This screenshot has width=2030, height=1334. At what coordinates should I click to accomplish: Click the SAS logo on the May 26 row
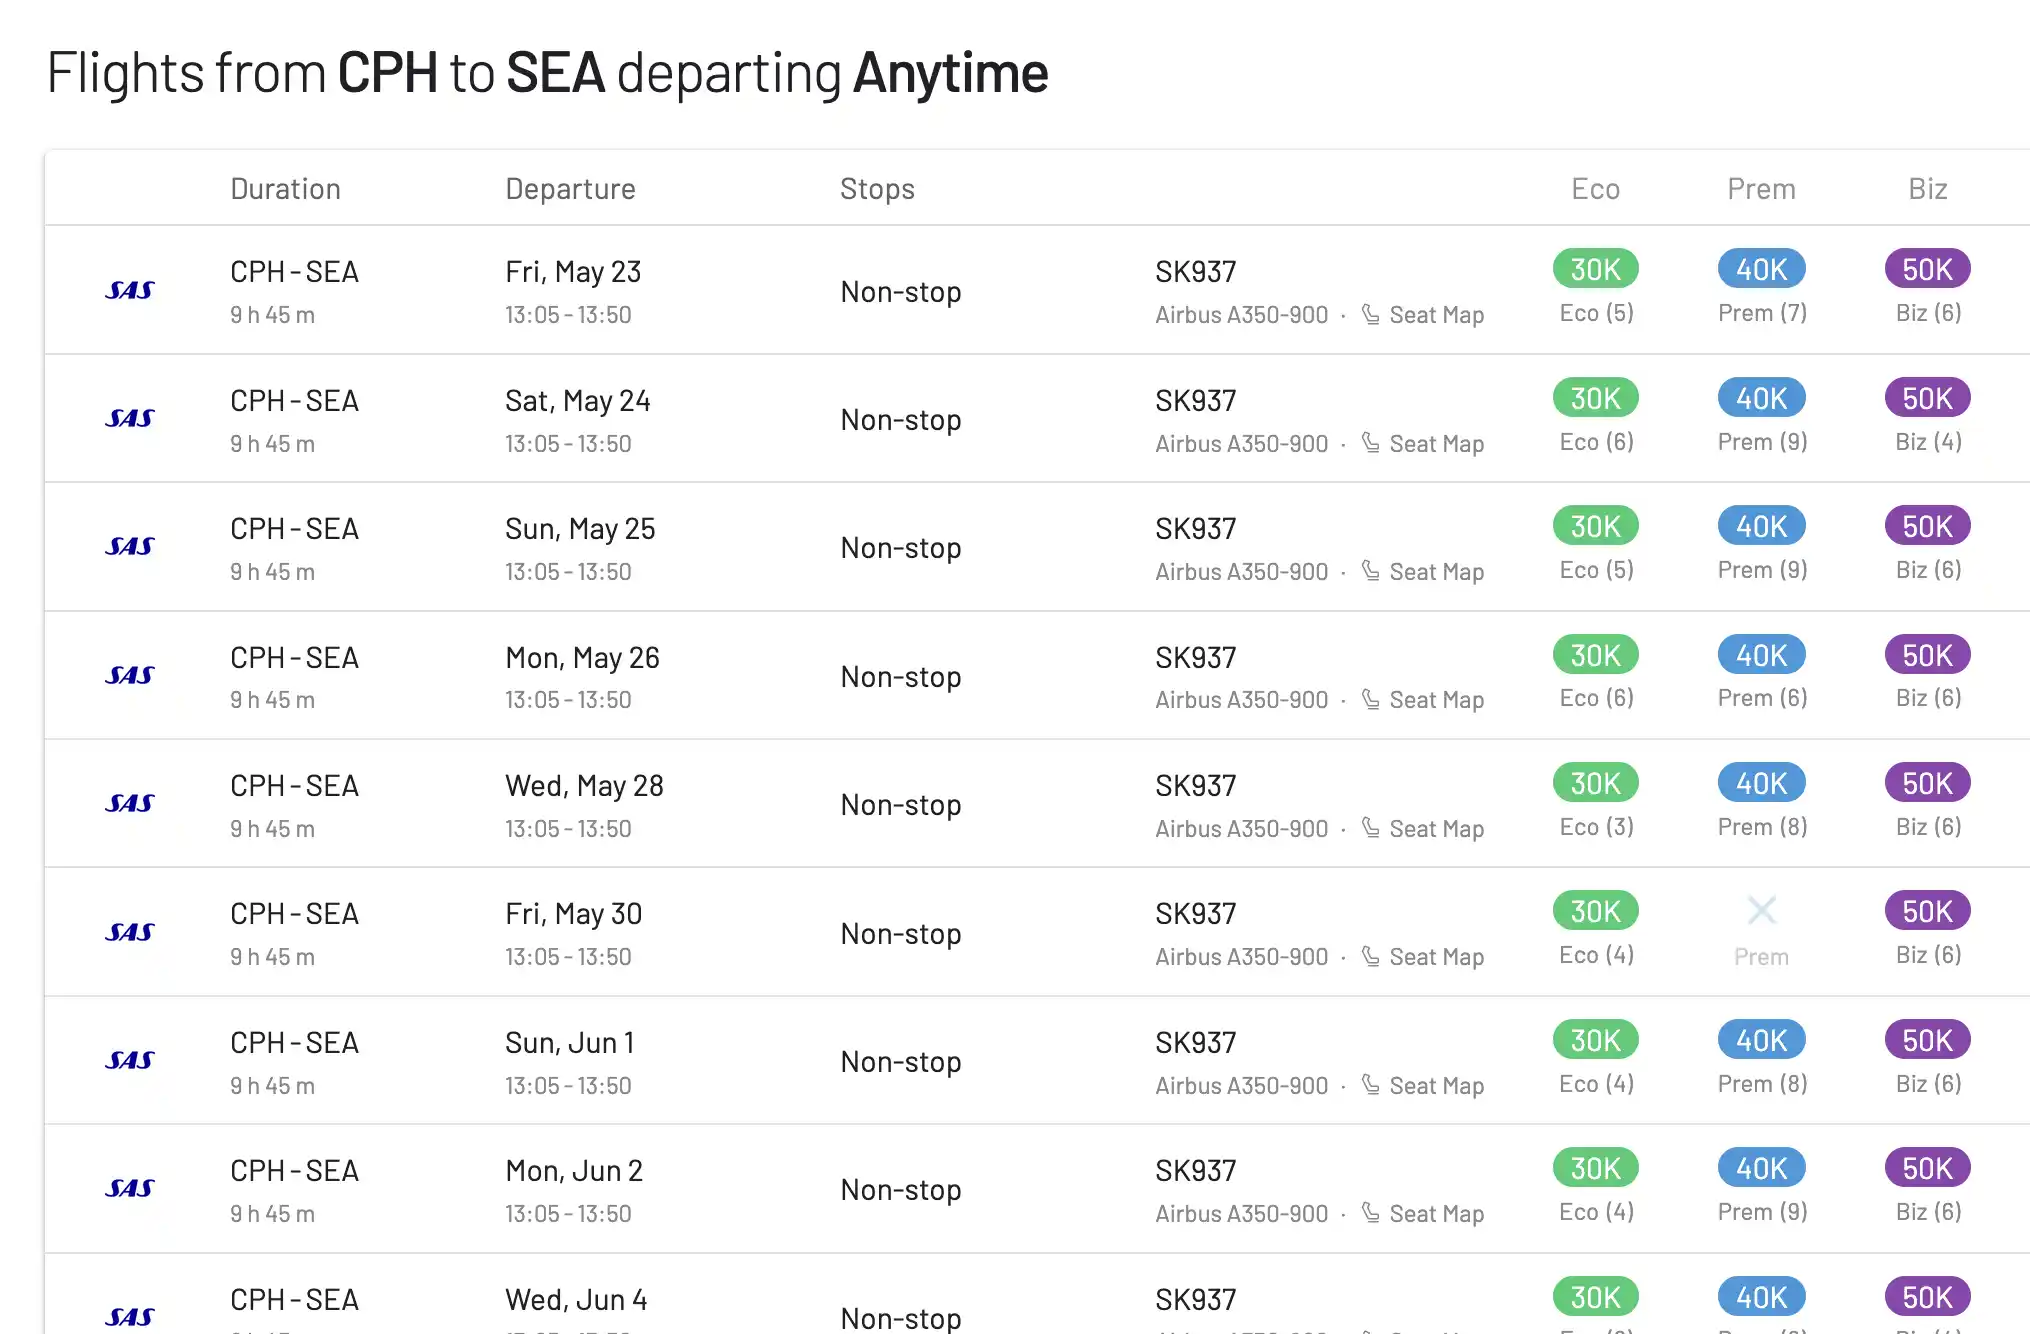[x=130, y=675]
